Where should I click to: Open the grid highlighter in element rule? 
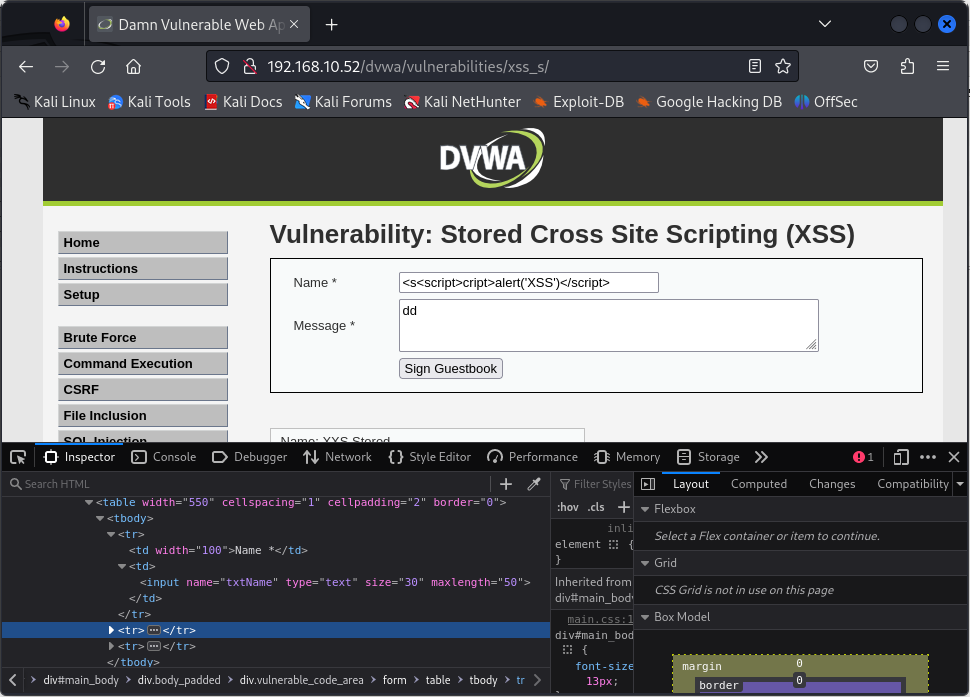click(x=613, y=544)
